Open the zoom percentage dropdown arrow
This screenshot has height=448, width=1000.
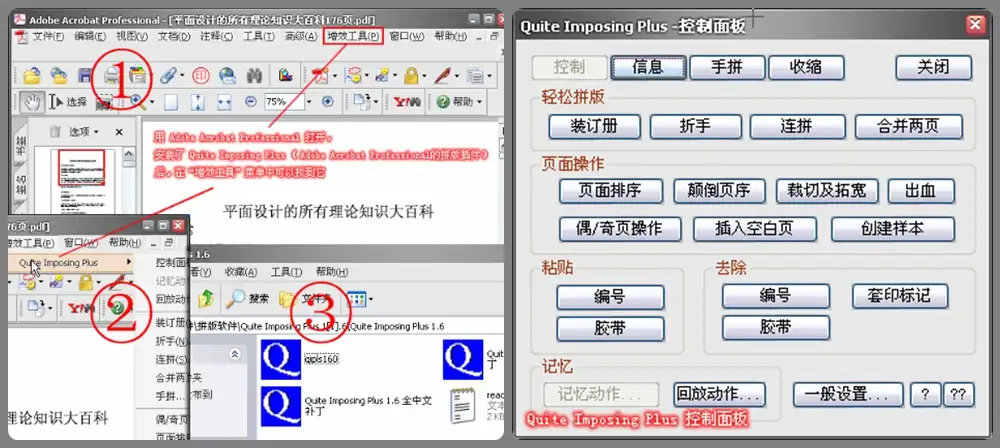tap(309, 101)
